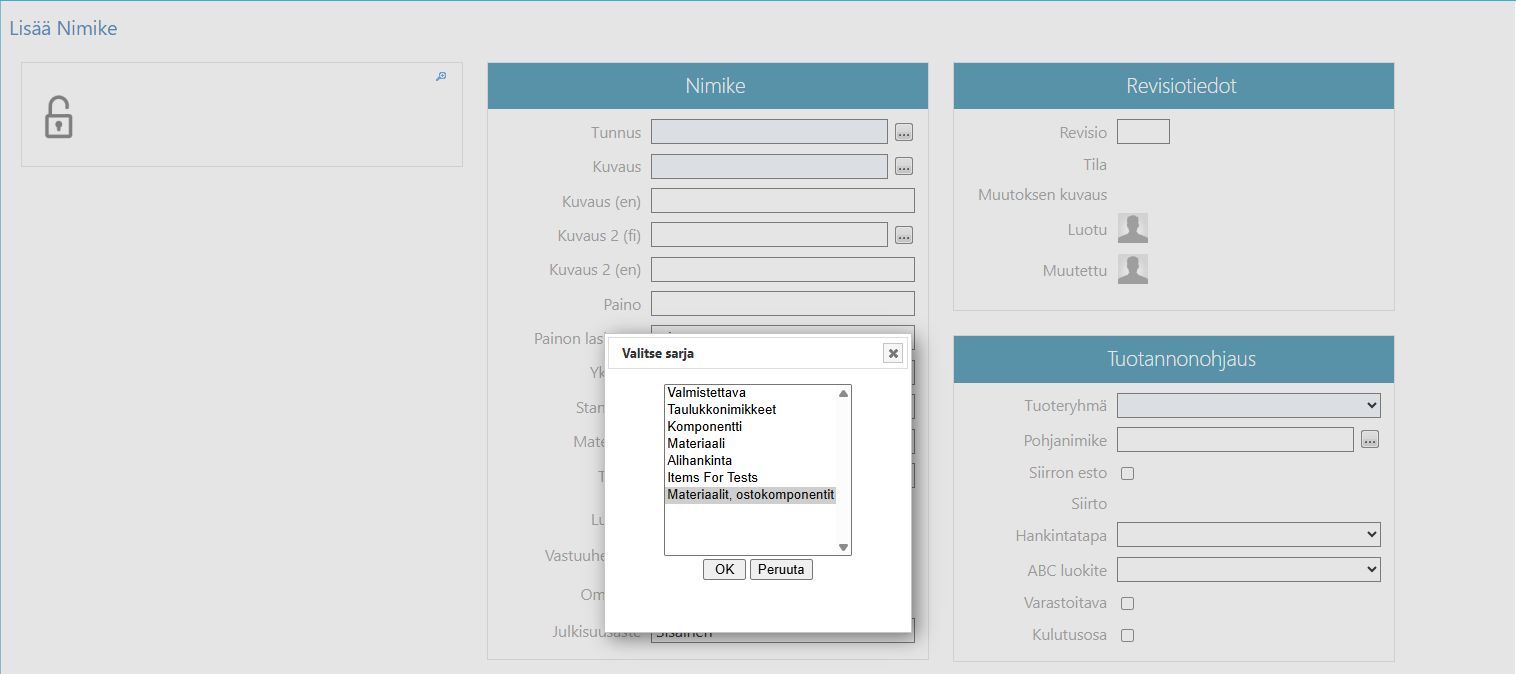Viewport: 1516px width, 674px height.
Task: Click the magnifier icon in preview panel
Action: 441,77
